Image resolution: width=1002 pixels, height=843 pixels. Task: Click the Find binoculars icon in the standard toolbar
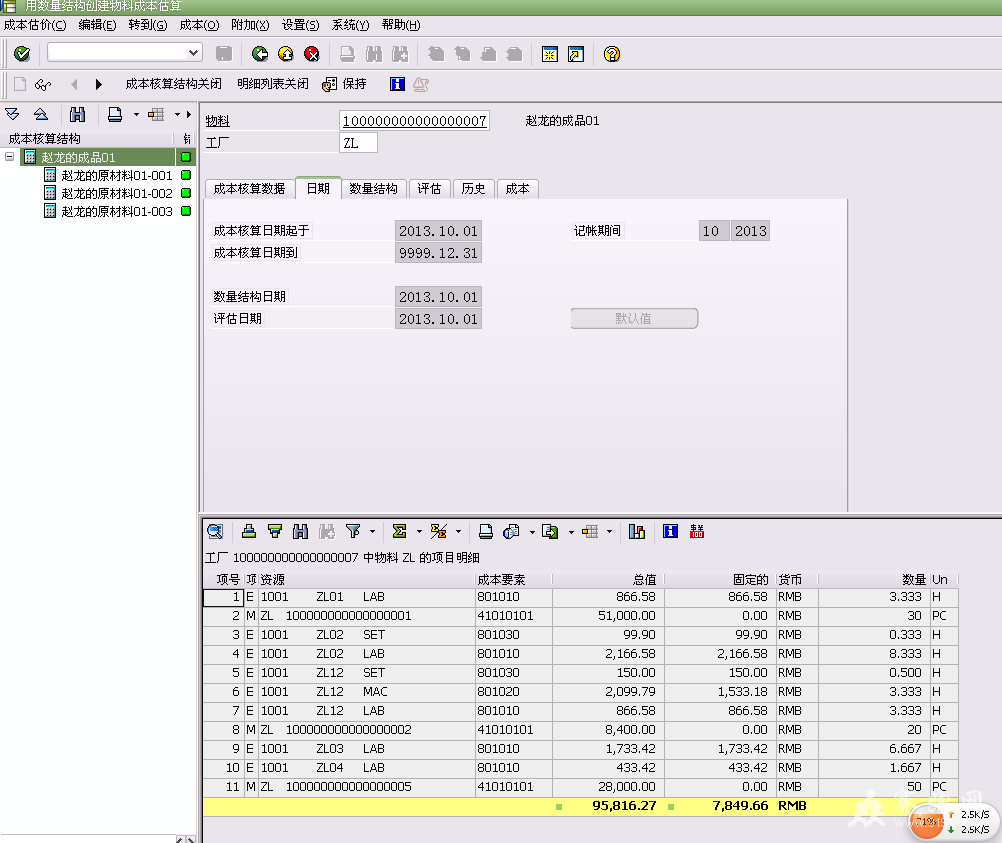374,54
